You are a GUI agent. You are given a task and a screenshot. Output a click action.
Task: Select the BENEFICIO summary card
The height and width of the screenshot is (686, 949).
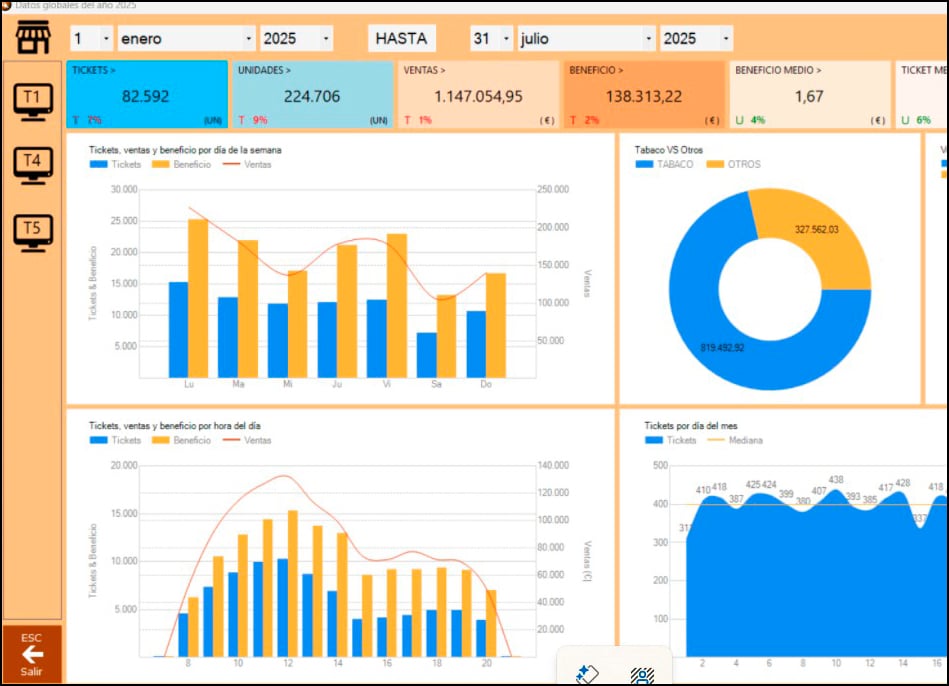(643, 95)
